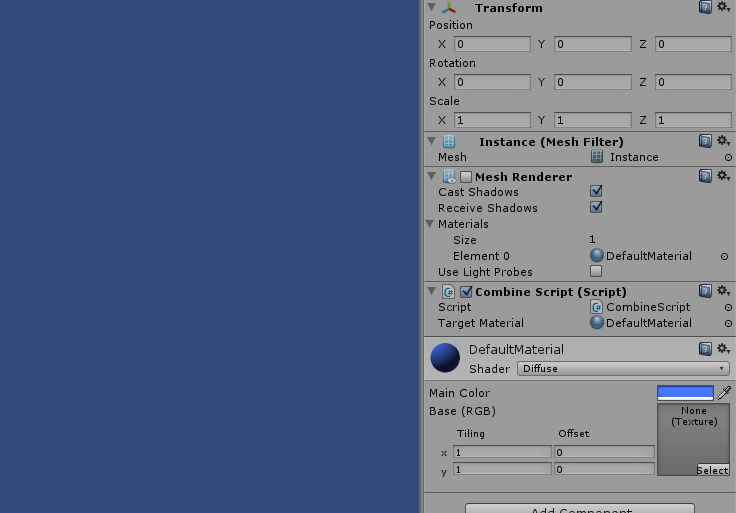The height and width of the screenshot is (513, 736).
Task: Click Select button on texture slot
Action: click(713, 470)
